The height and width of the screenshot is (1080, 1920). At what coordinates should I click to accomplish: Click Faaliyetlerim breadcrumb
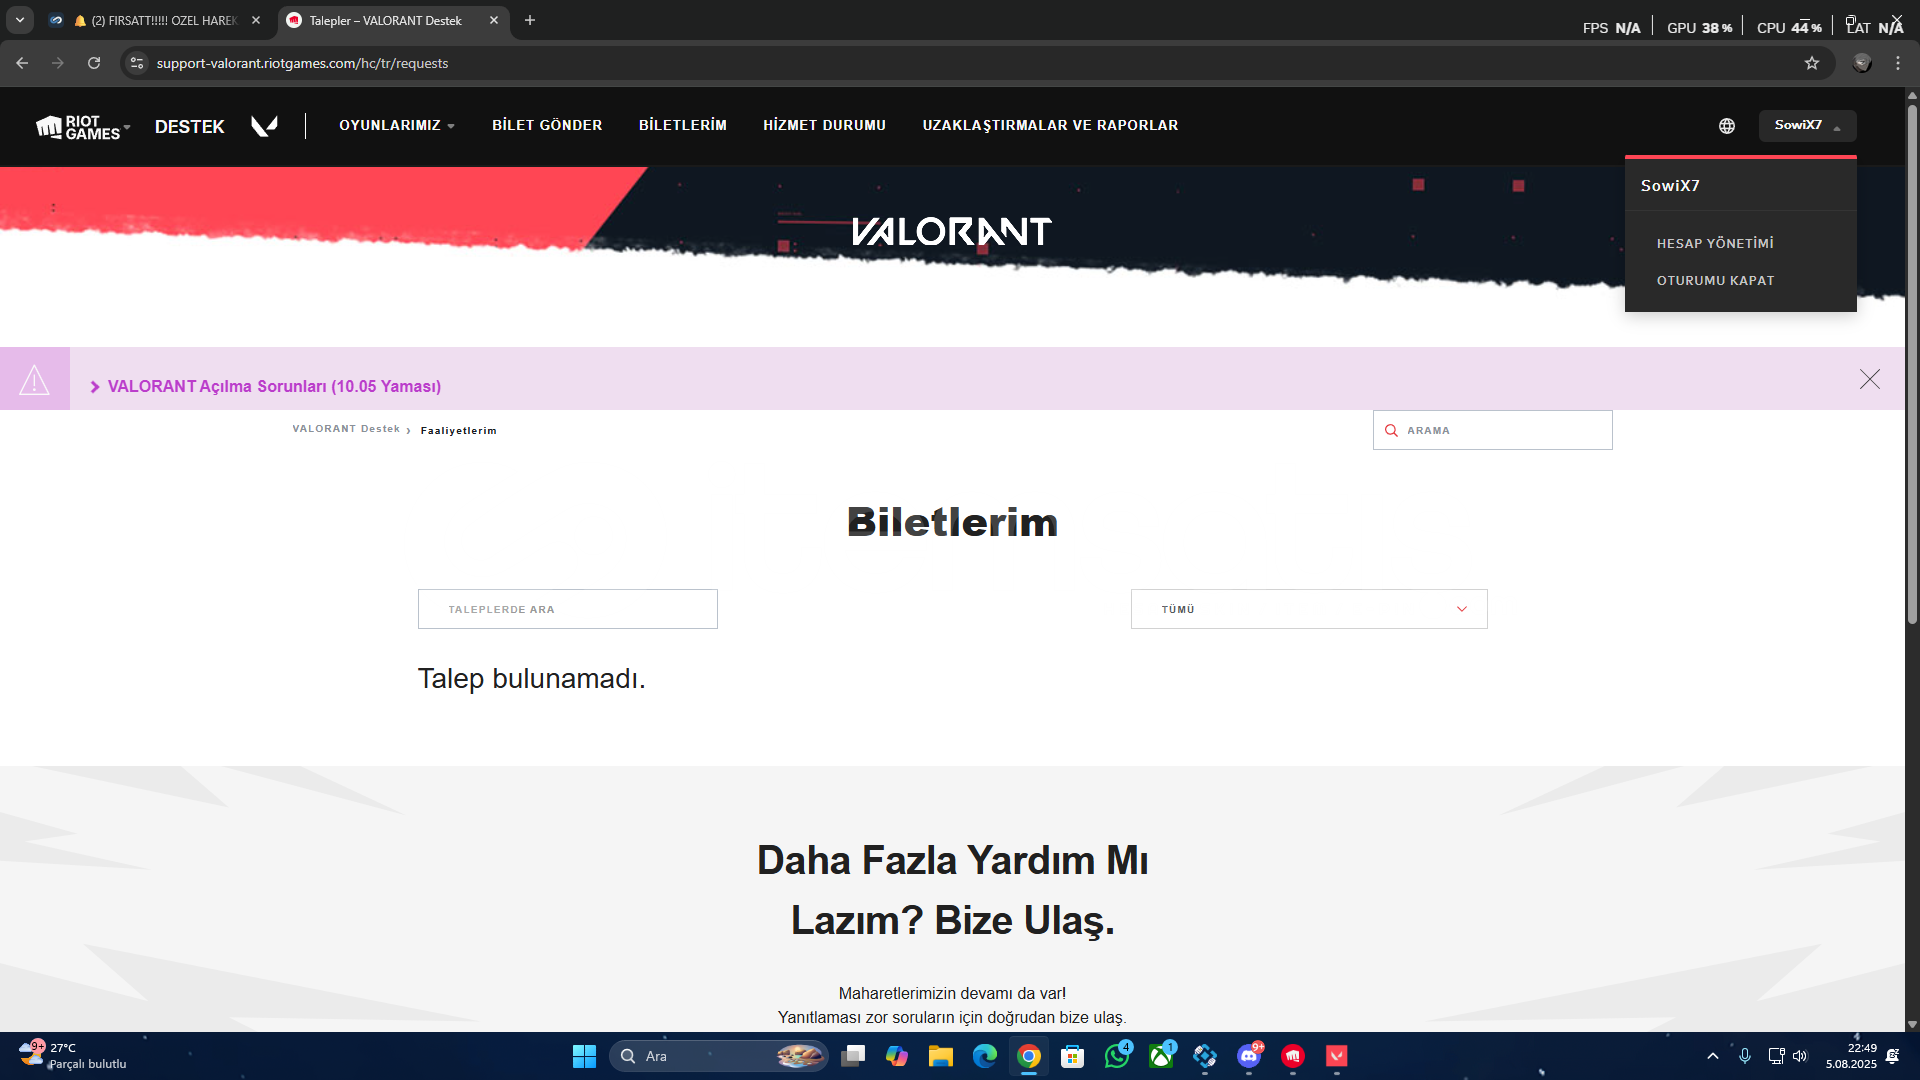point(459,431)
